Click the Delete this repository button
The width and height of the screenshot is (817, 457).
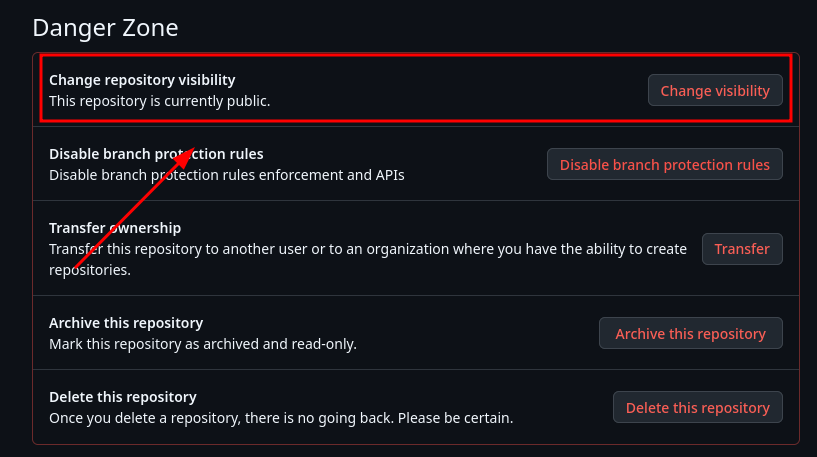[x=697, y=407]
